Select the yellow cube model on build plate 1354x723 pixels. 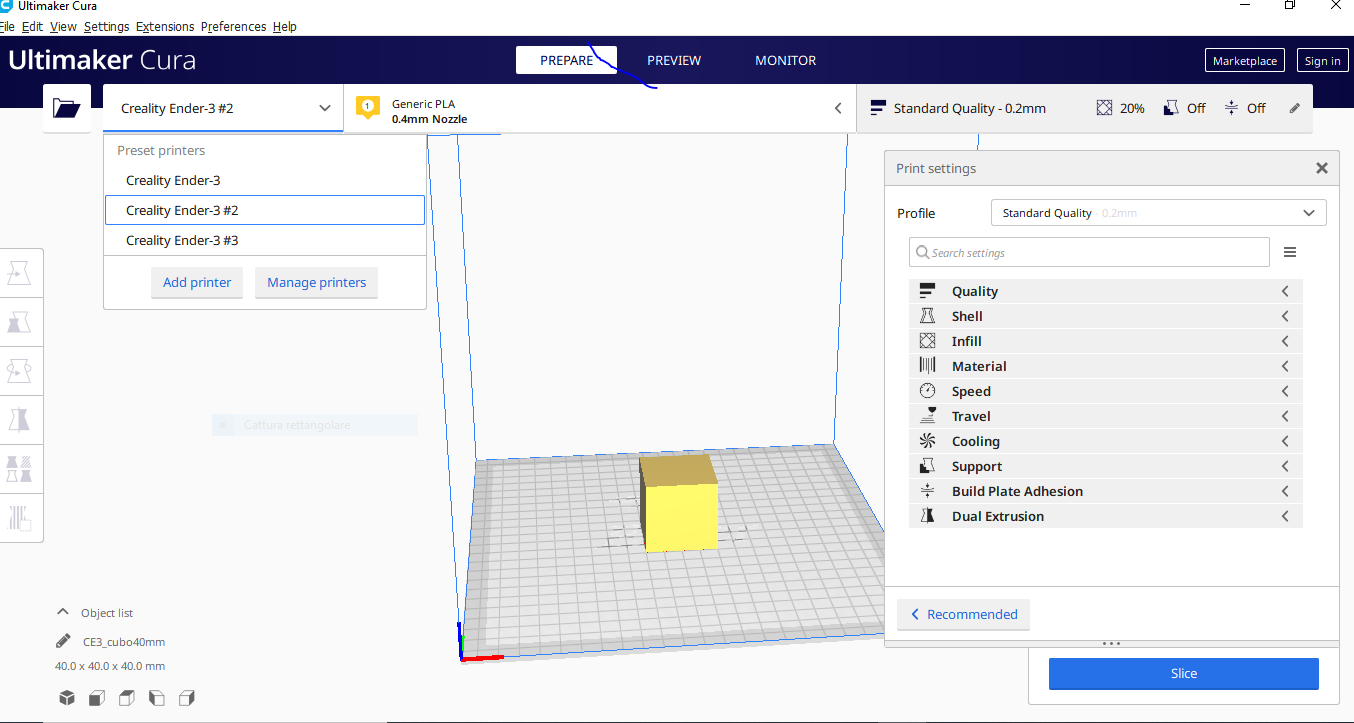pos(679,505)
